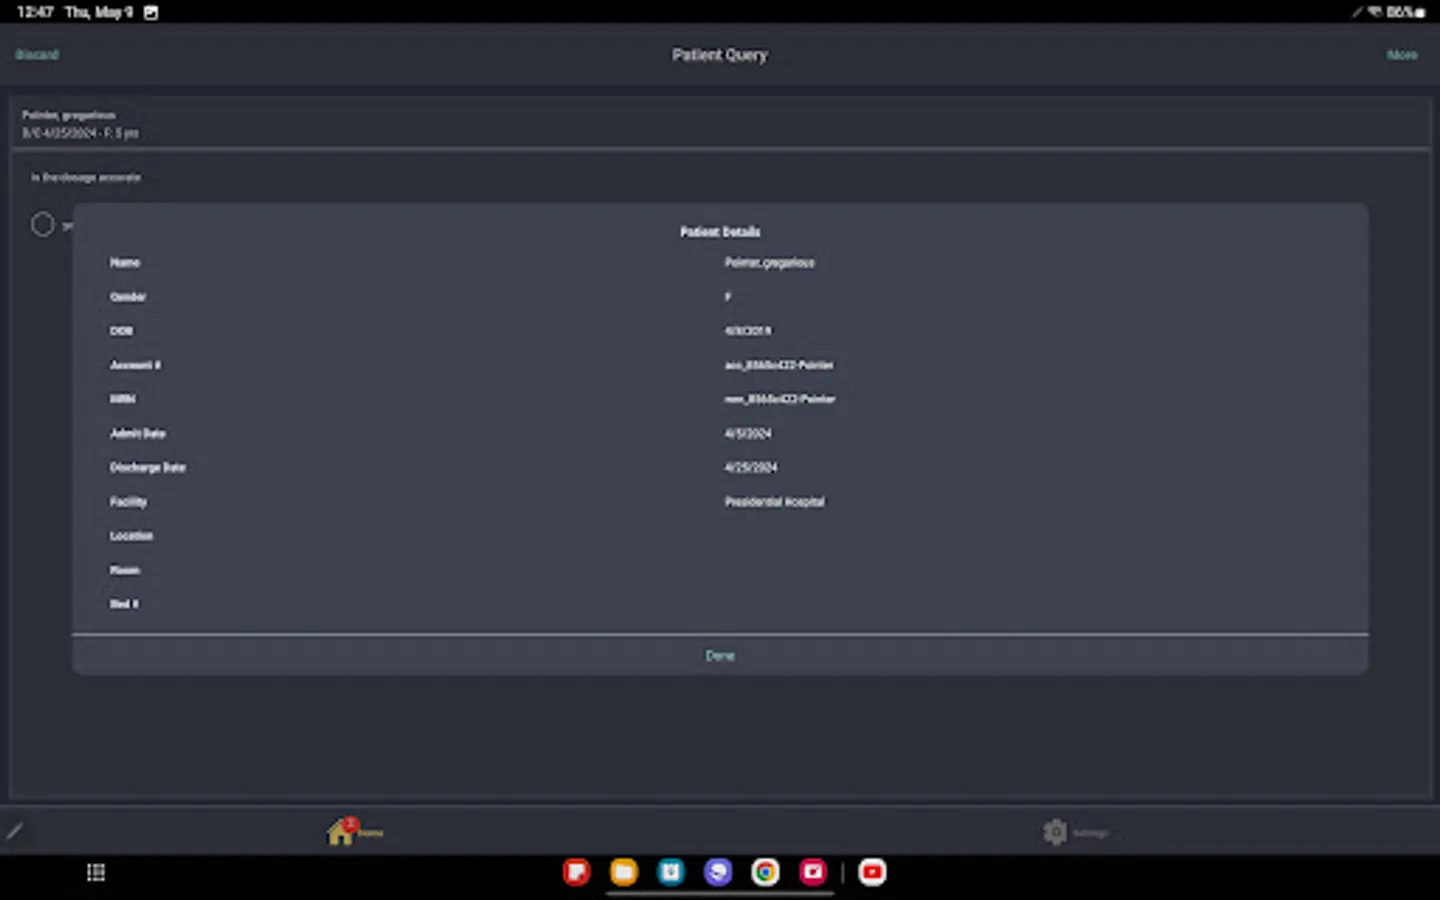This screenshot has height=900, width=1440.
Task: Select the radio button under the dosage question
Action: (x=42, y=225)
